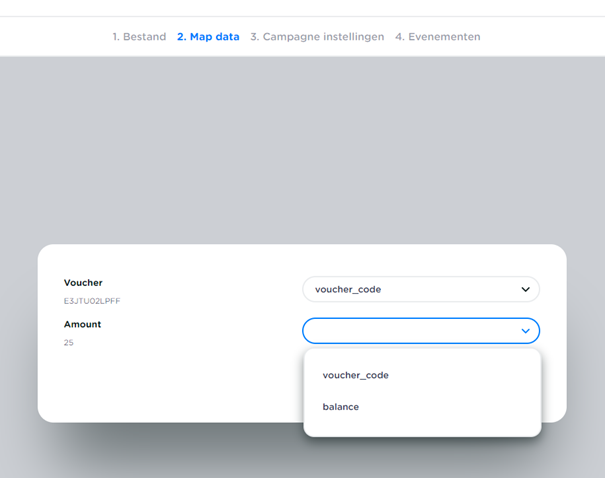Click the step number 1 before Bestand
This screenshot has height=478, width=605.
(x=115, y=37)
